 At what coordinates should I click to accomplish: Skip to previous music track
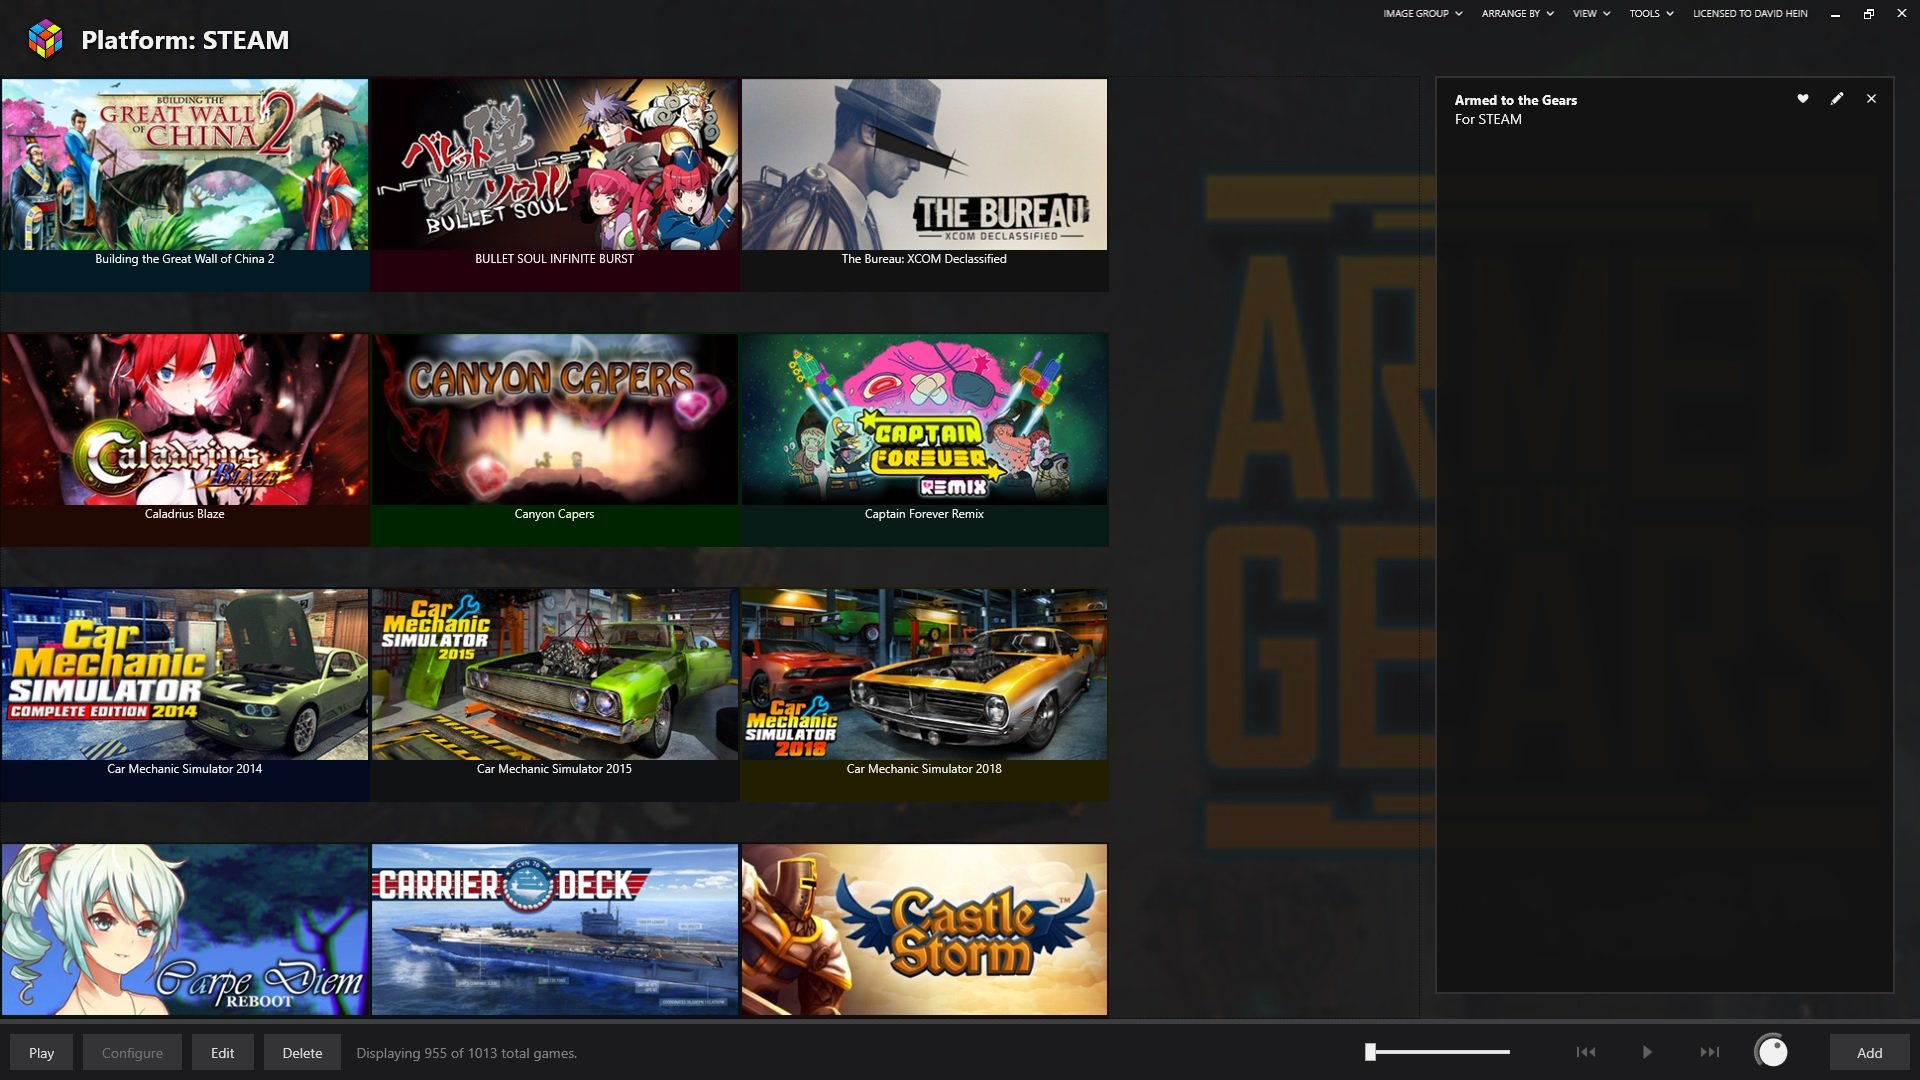(1586, 1052)
